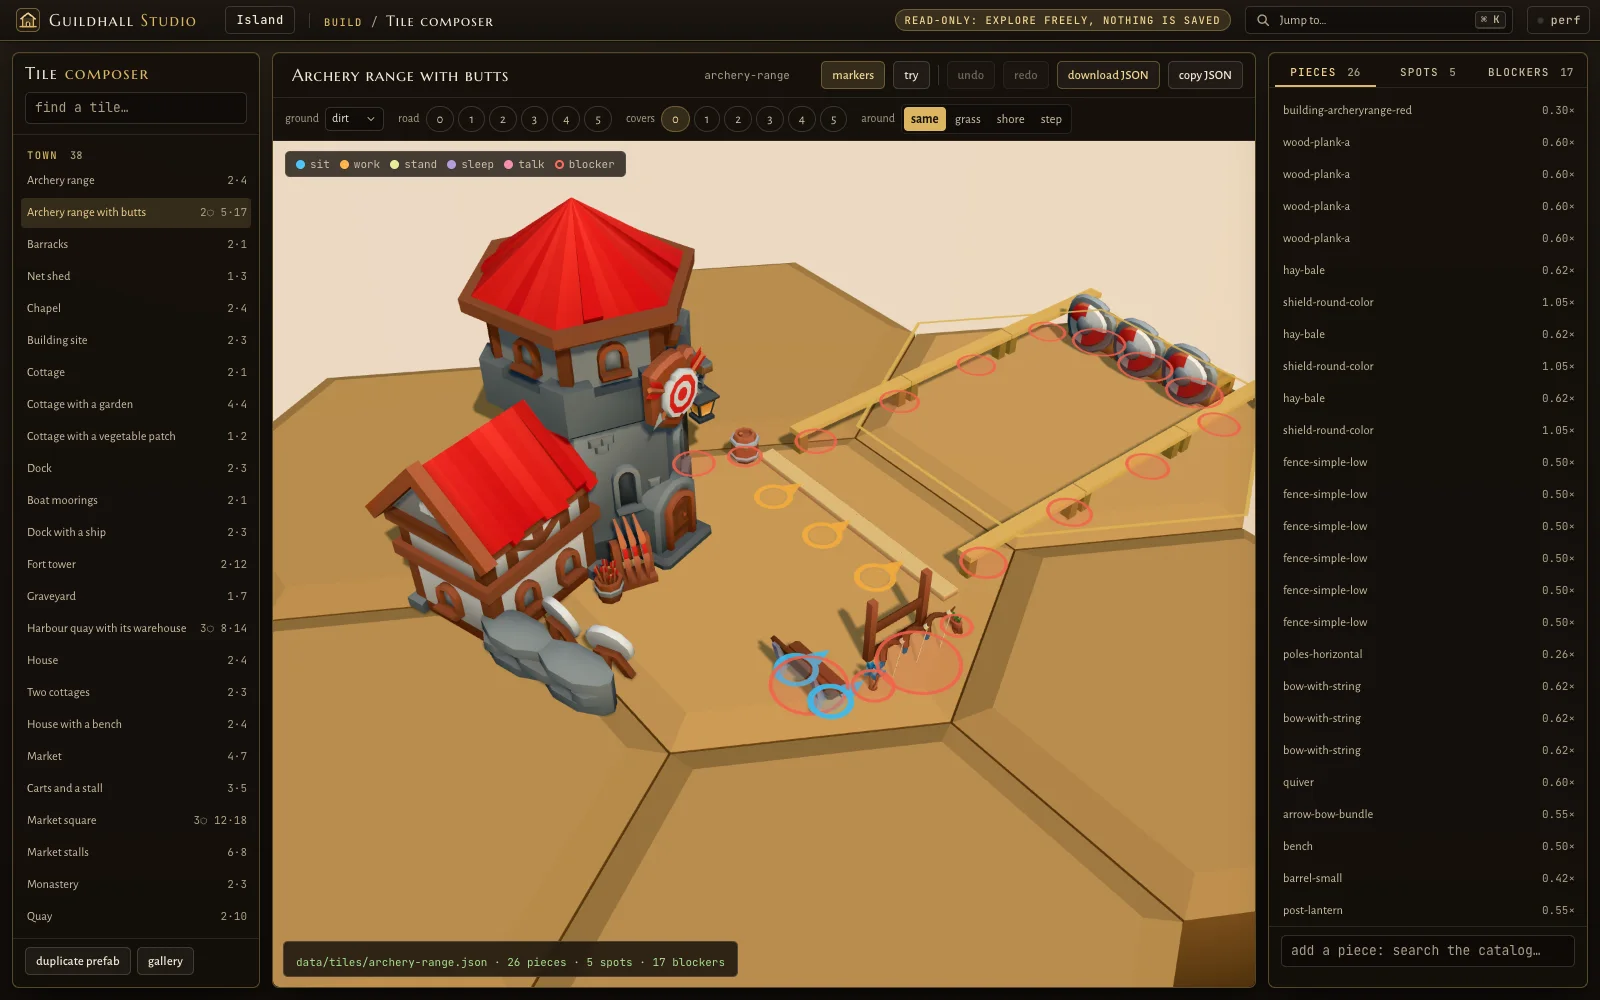
Task: Open the gallery button
Action: point(165,961)
